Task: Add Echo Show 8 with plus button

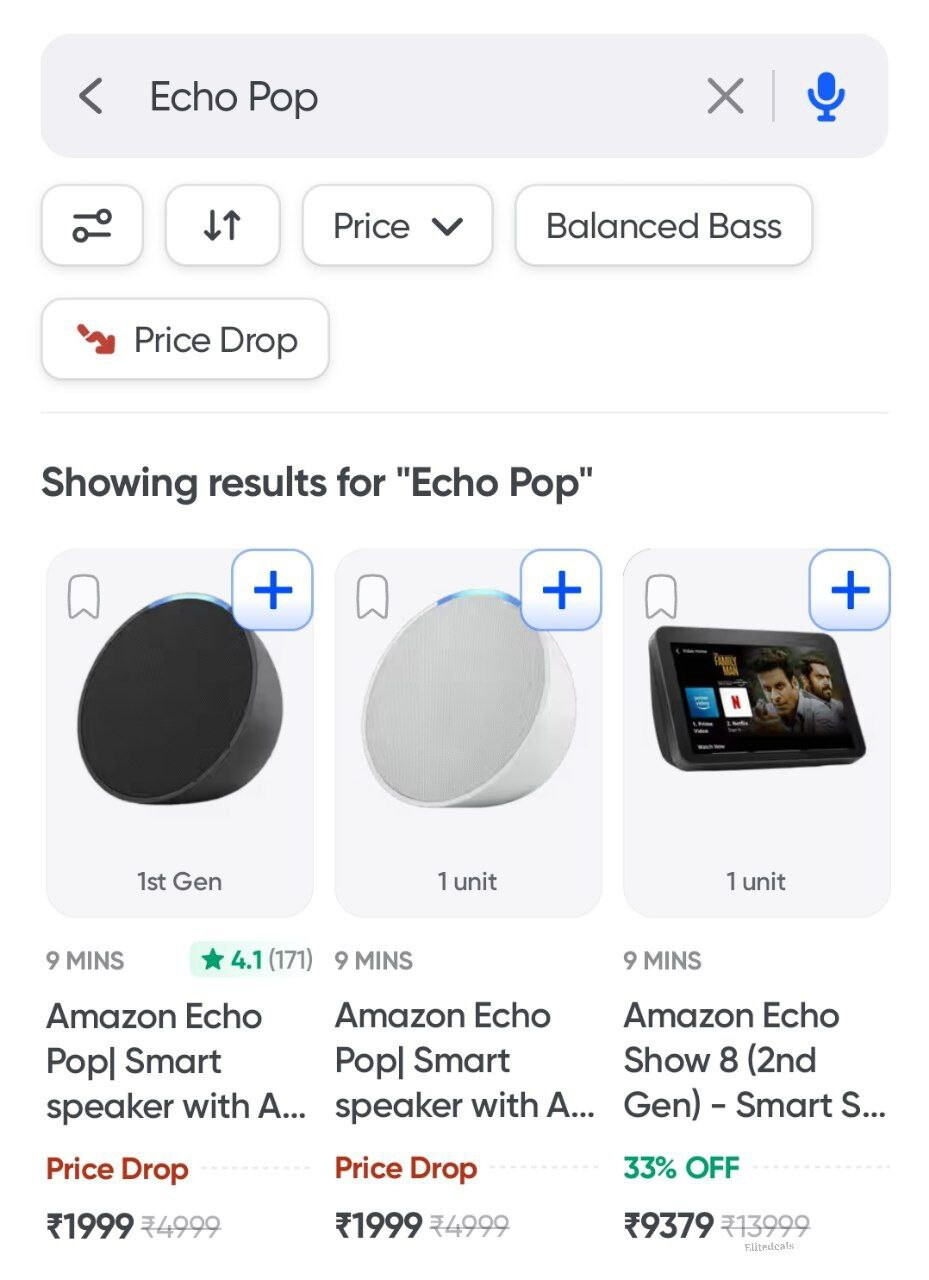Action: (x=850, y=591)
